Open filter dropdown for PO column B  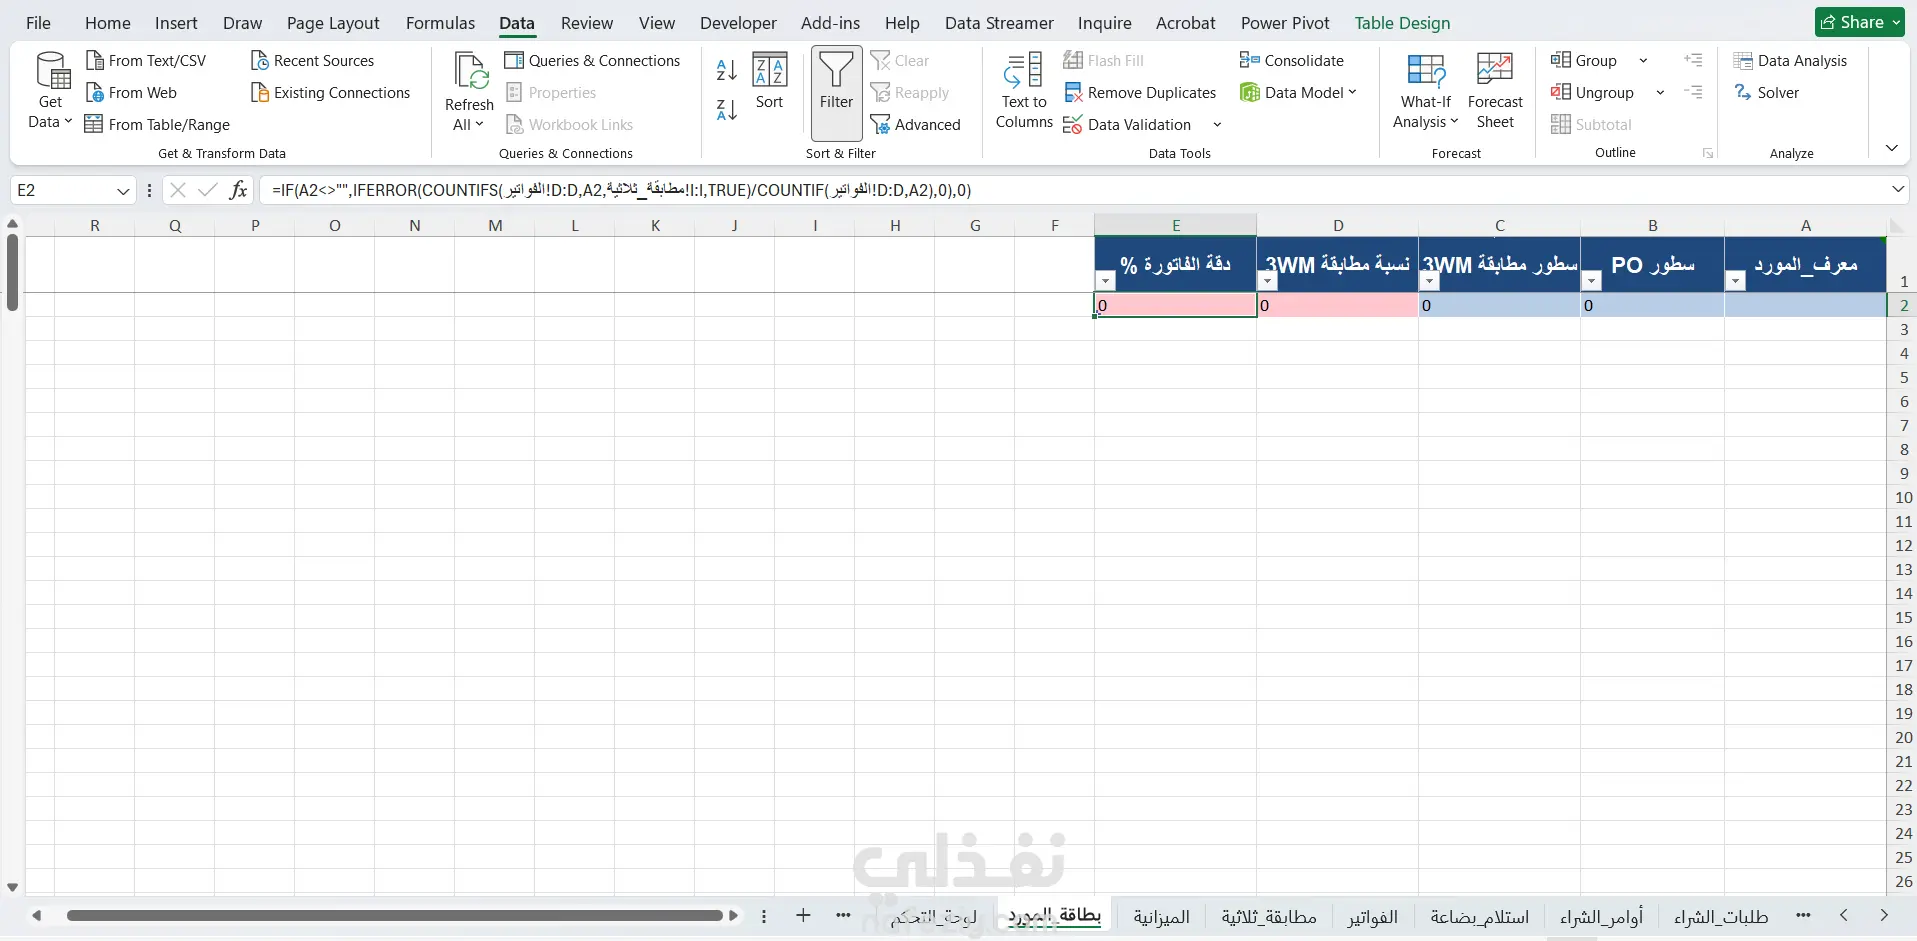[x=1592, y=282]
